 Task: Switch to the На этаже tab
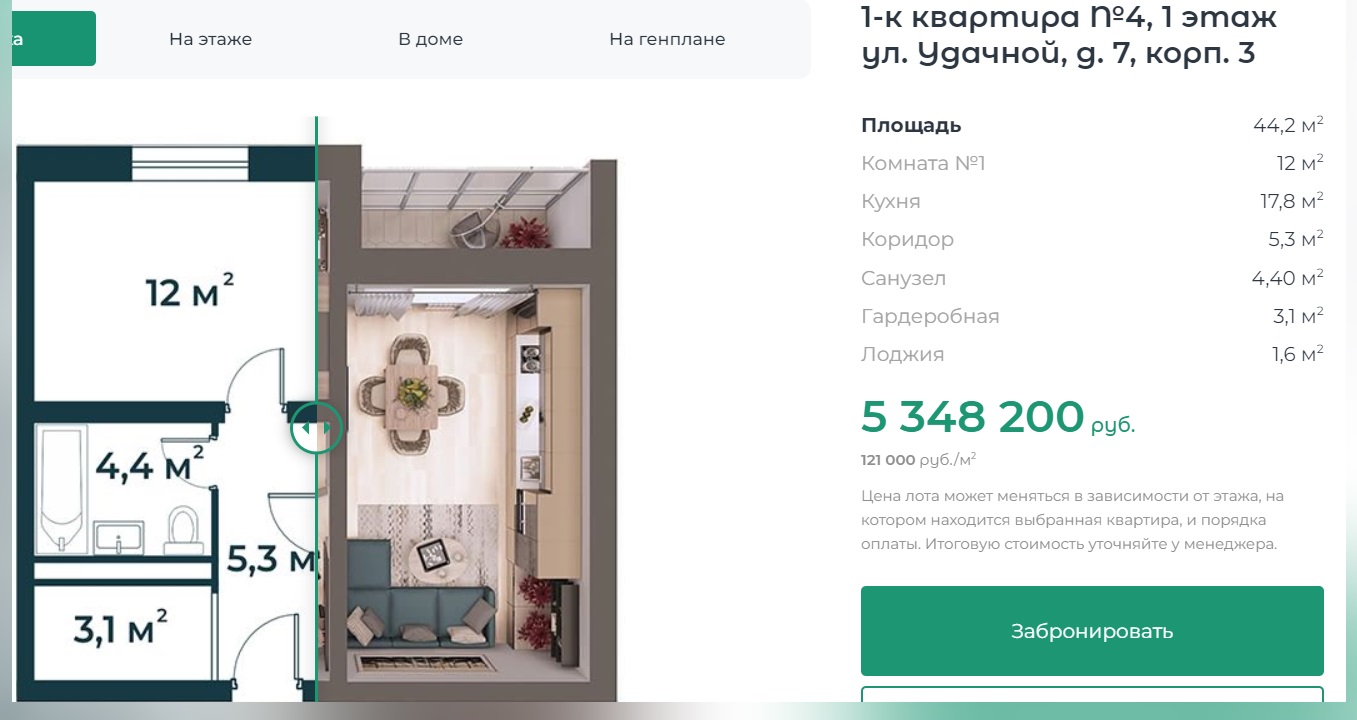pyautogui.click(x=210, y=39)
